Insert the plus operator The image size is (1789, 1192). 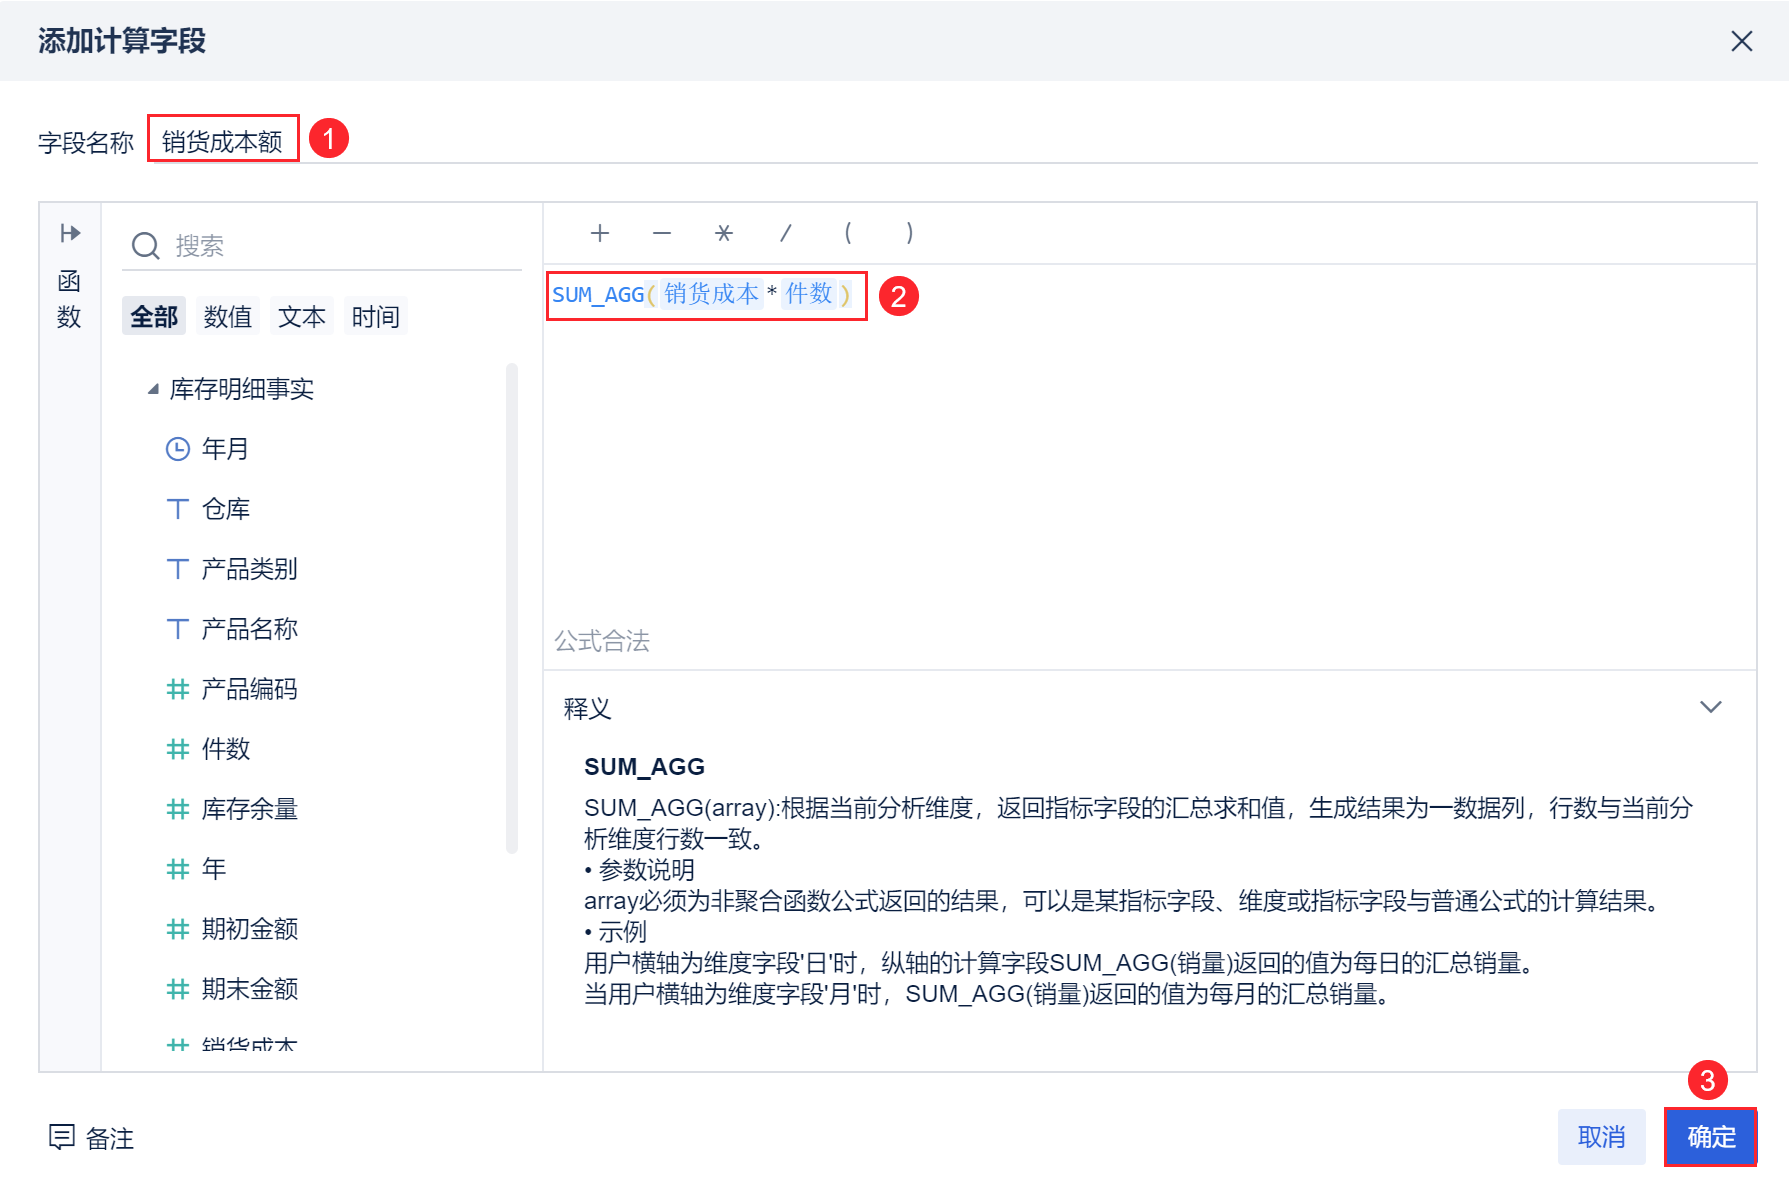click(x=600, y=233)
